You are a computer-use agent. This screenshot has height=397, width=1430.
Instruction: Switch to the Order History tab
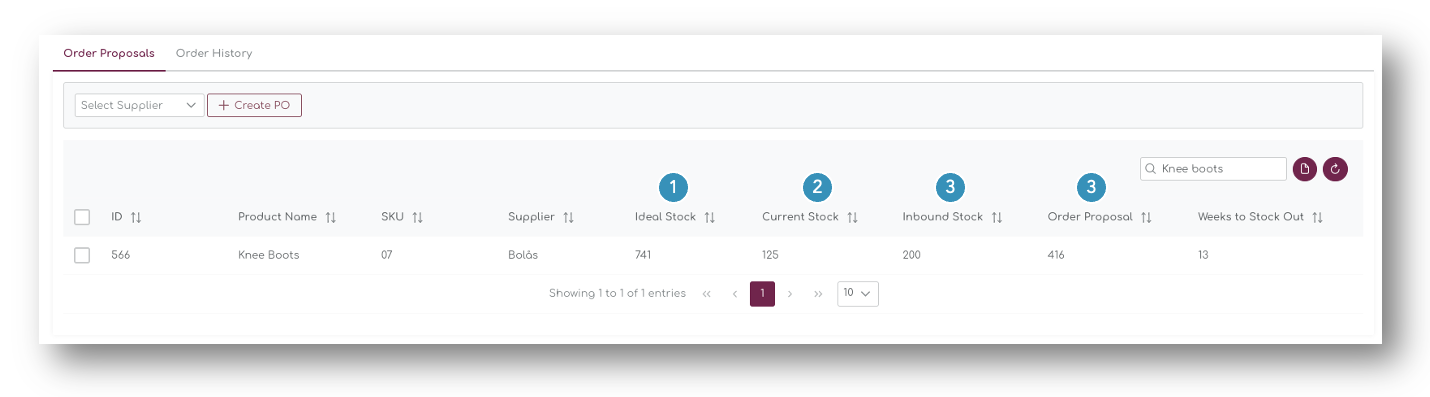[x=214, y=53]
